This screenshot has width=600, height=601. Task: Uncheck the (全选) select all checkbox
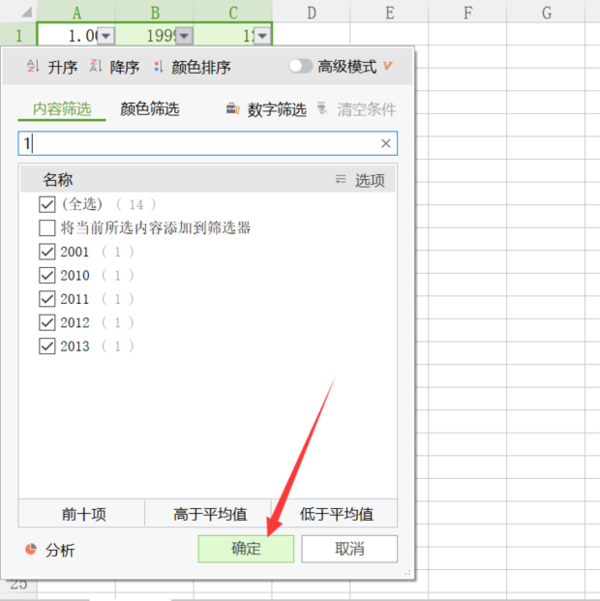[47, 204]
